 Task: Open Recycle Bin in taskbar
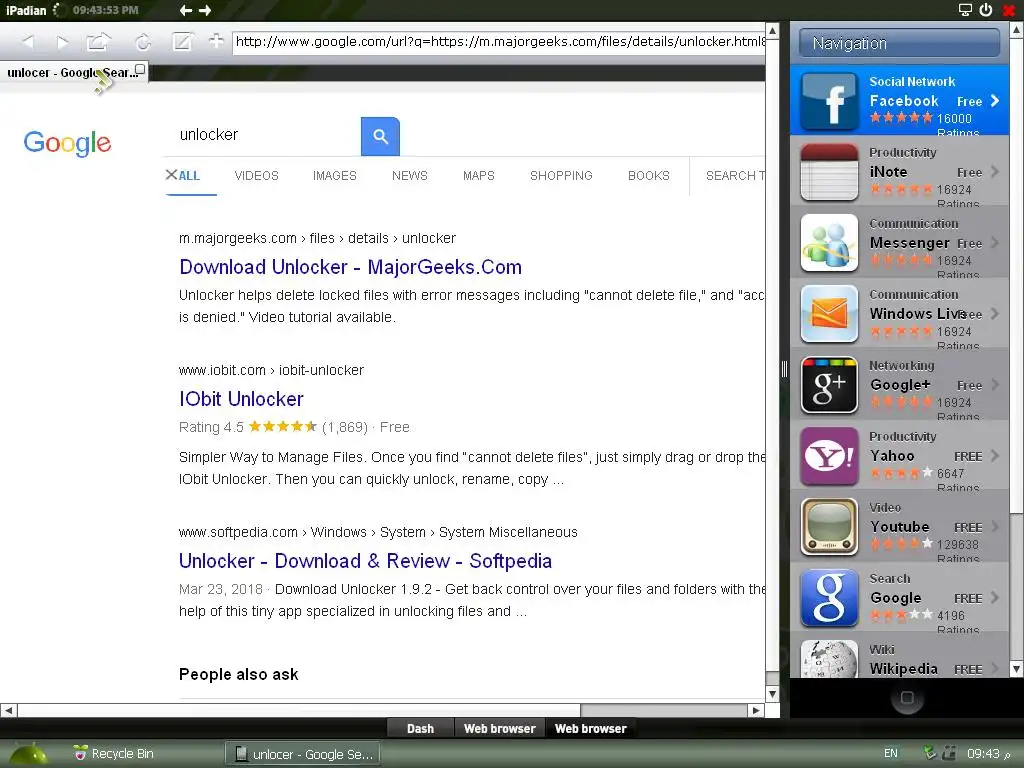click(113, 754)
